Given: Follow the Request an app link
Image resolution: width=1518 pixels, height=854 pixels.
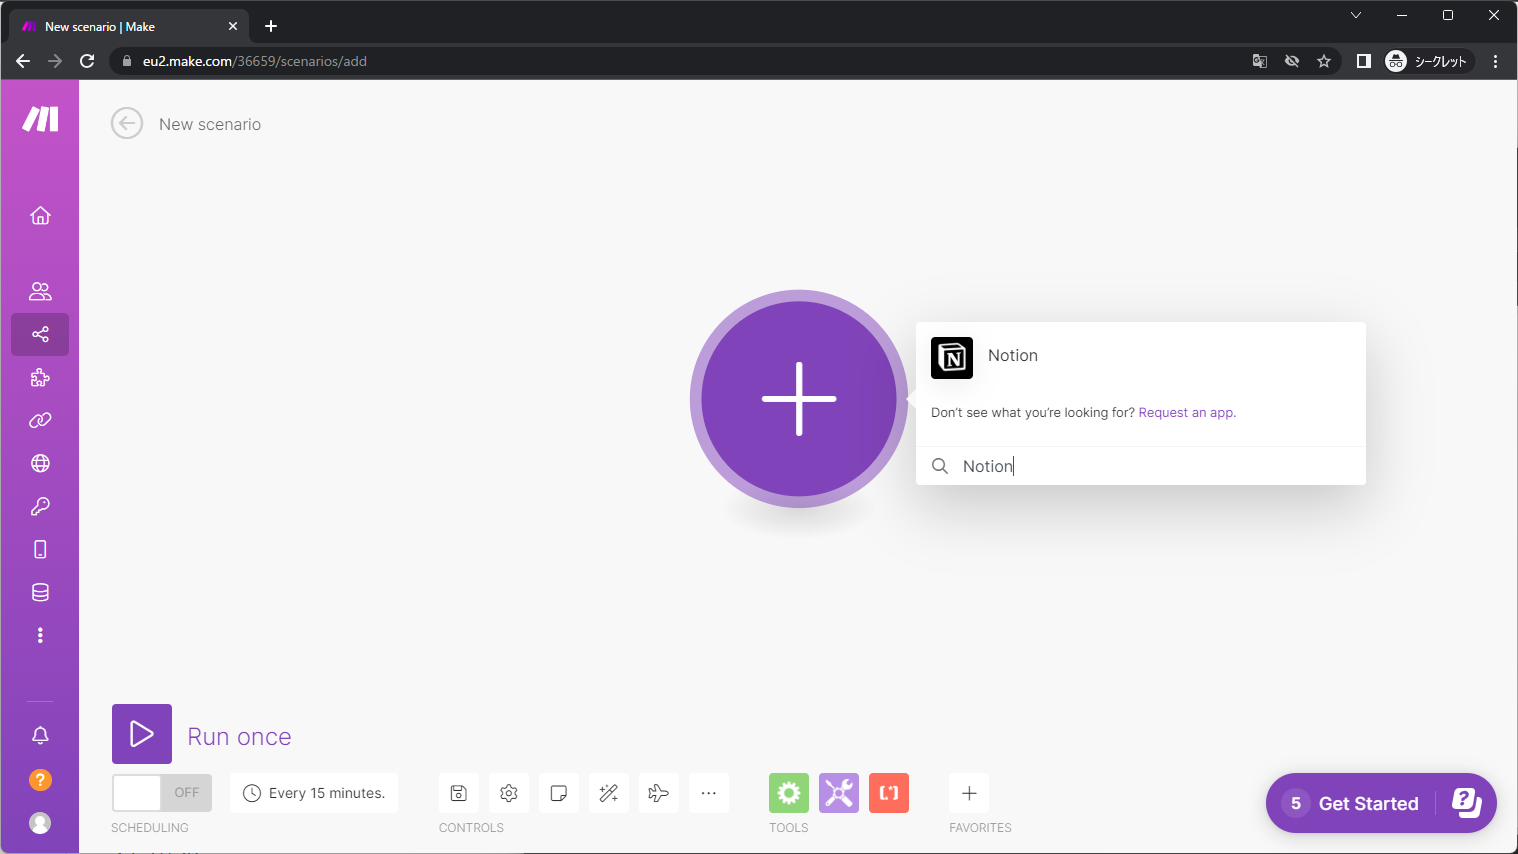Looking at the screenshot, I should point(1187,412).
